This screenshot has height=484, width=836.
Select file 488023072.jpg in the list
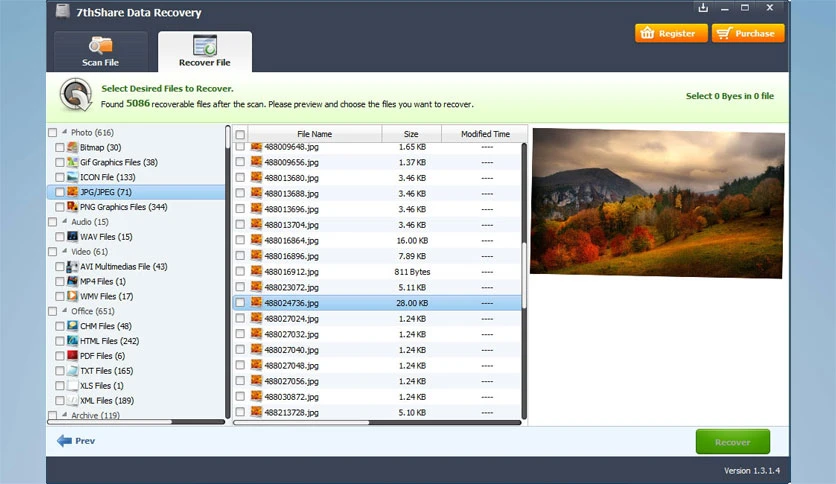point(377,287)
